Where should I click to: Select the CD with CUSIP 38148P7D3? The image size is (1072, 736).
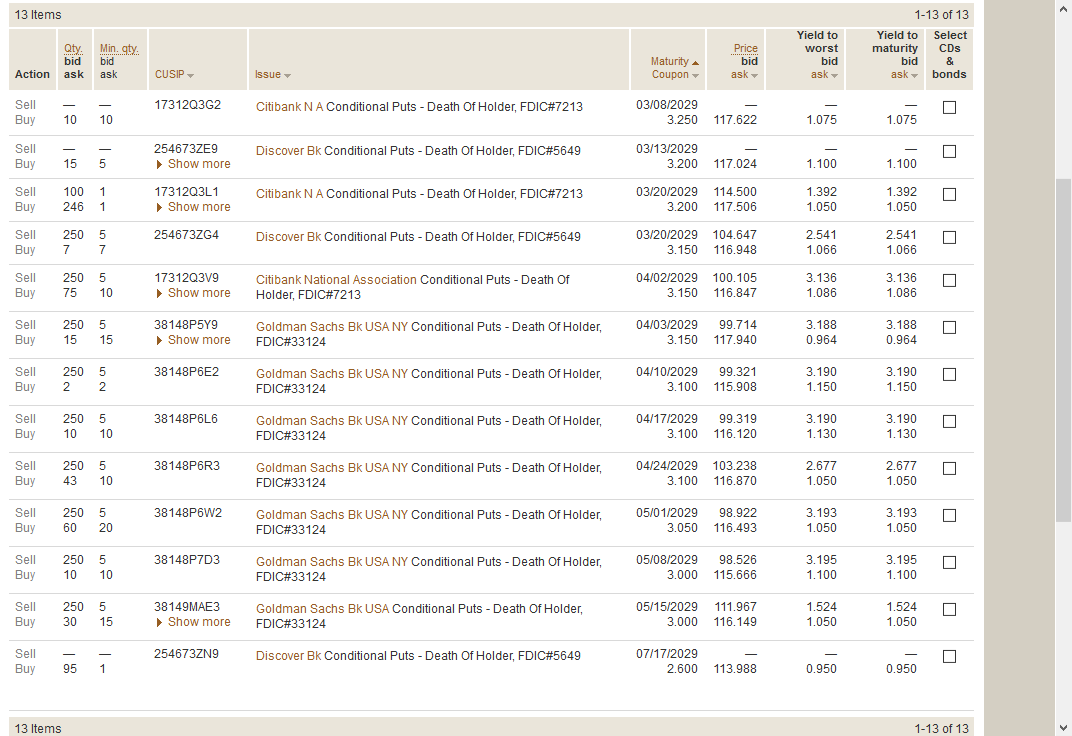tap(949, 562)
